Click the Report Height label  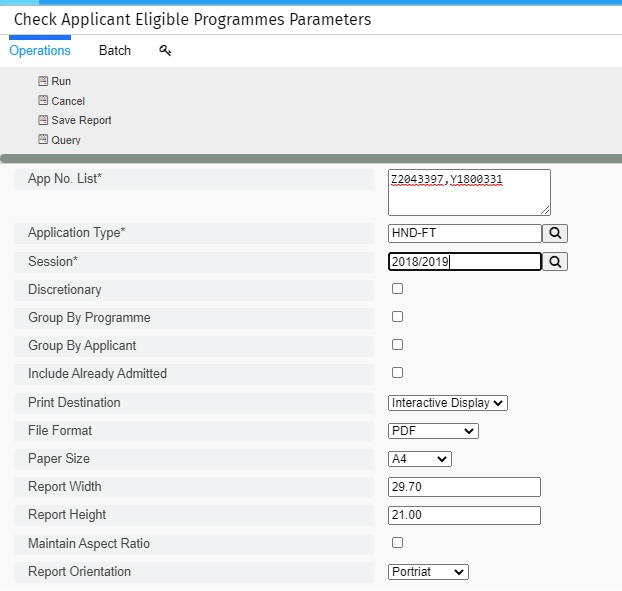pyautogui.click(x=67, y=515)
